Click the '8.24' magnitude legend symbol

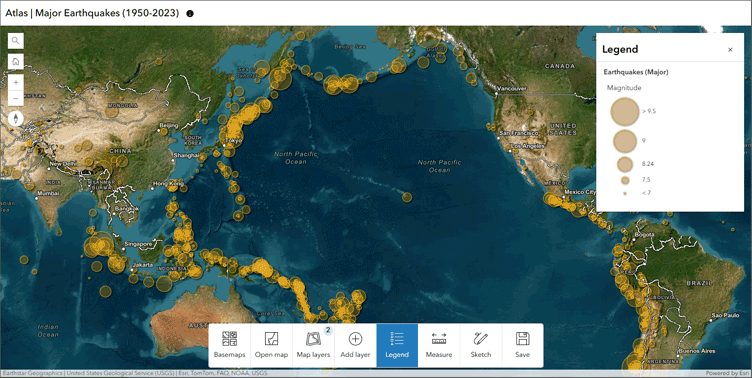(624, 164)
